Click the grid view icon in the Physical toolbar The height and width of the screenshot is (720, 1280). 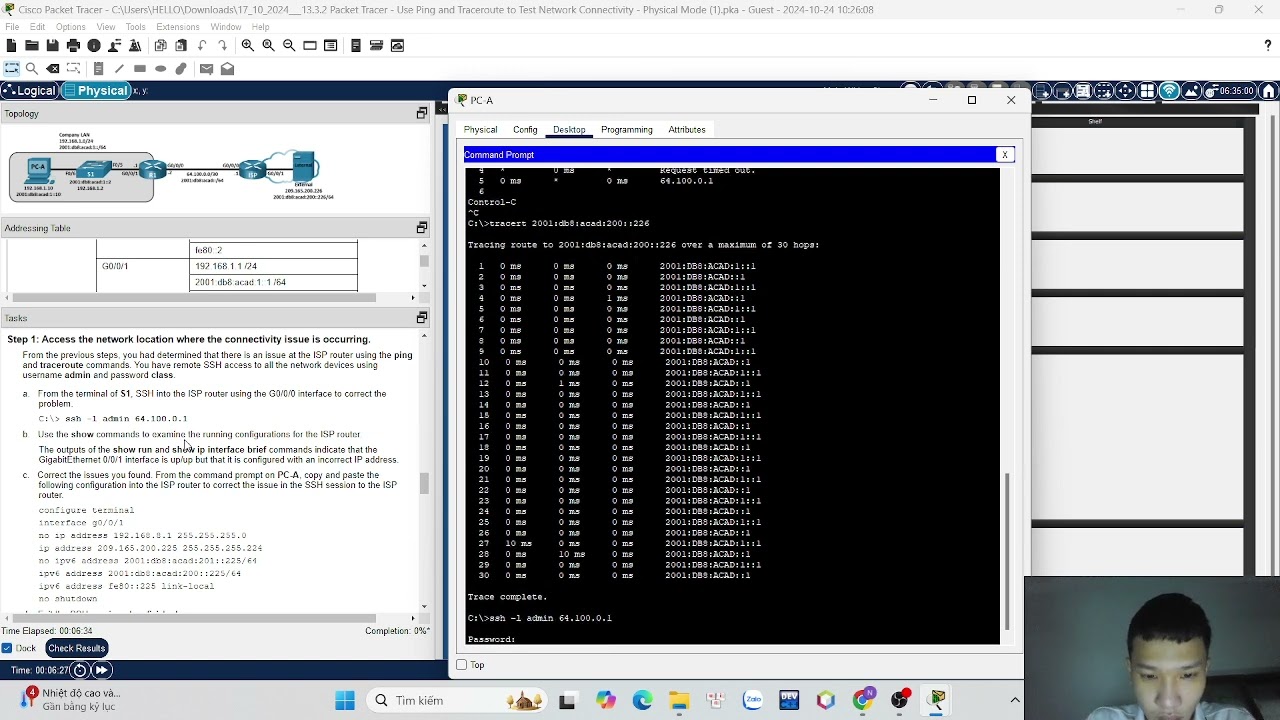[x=1147, y=91]
